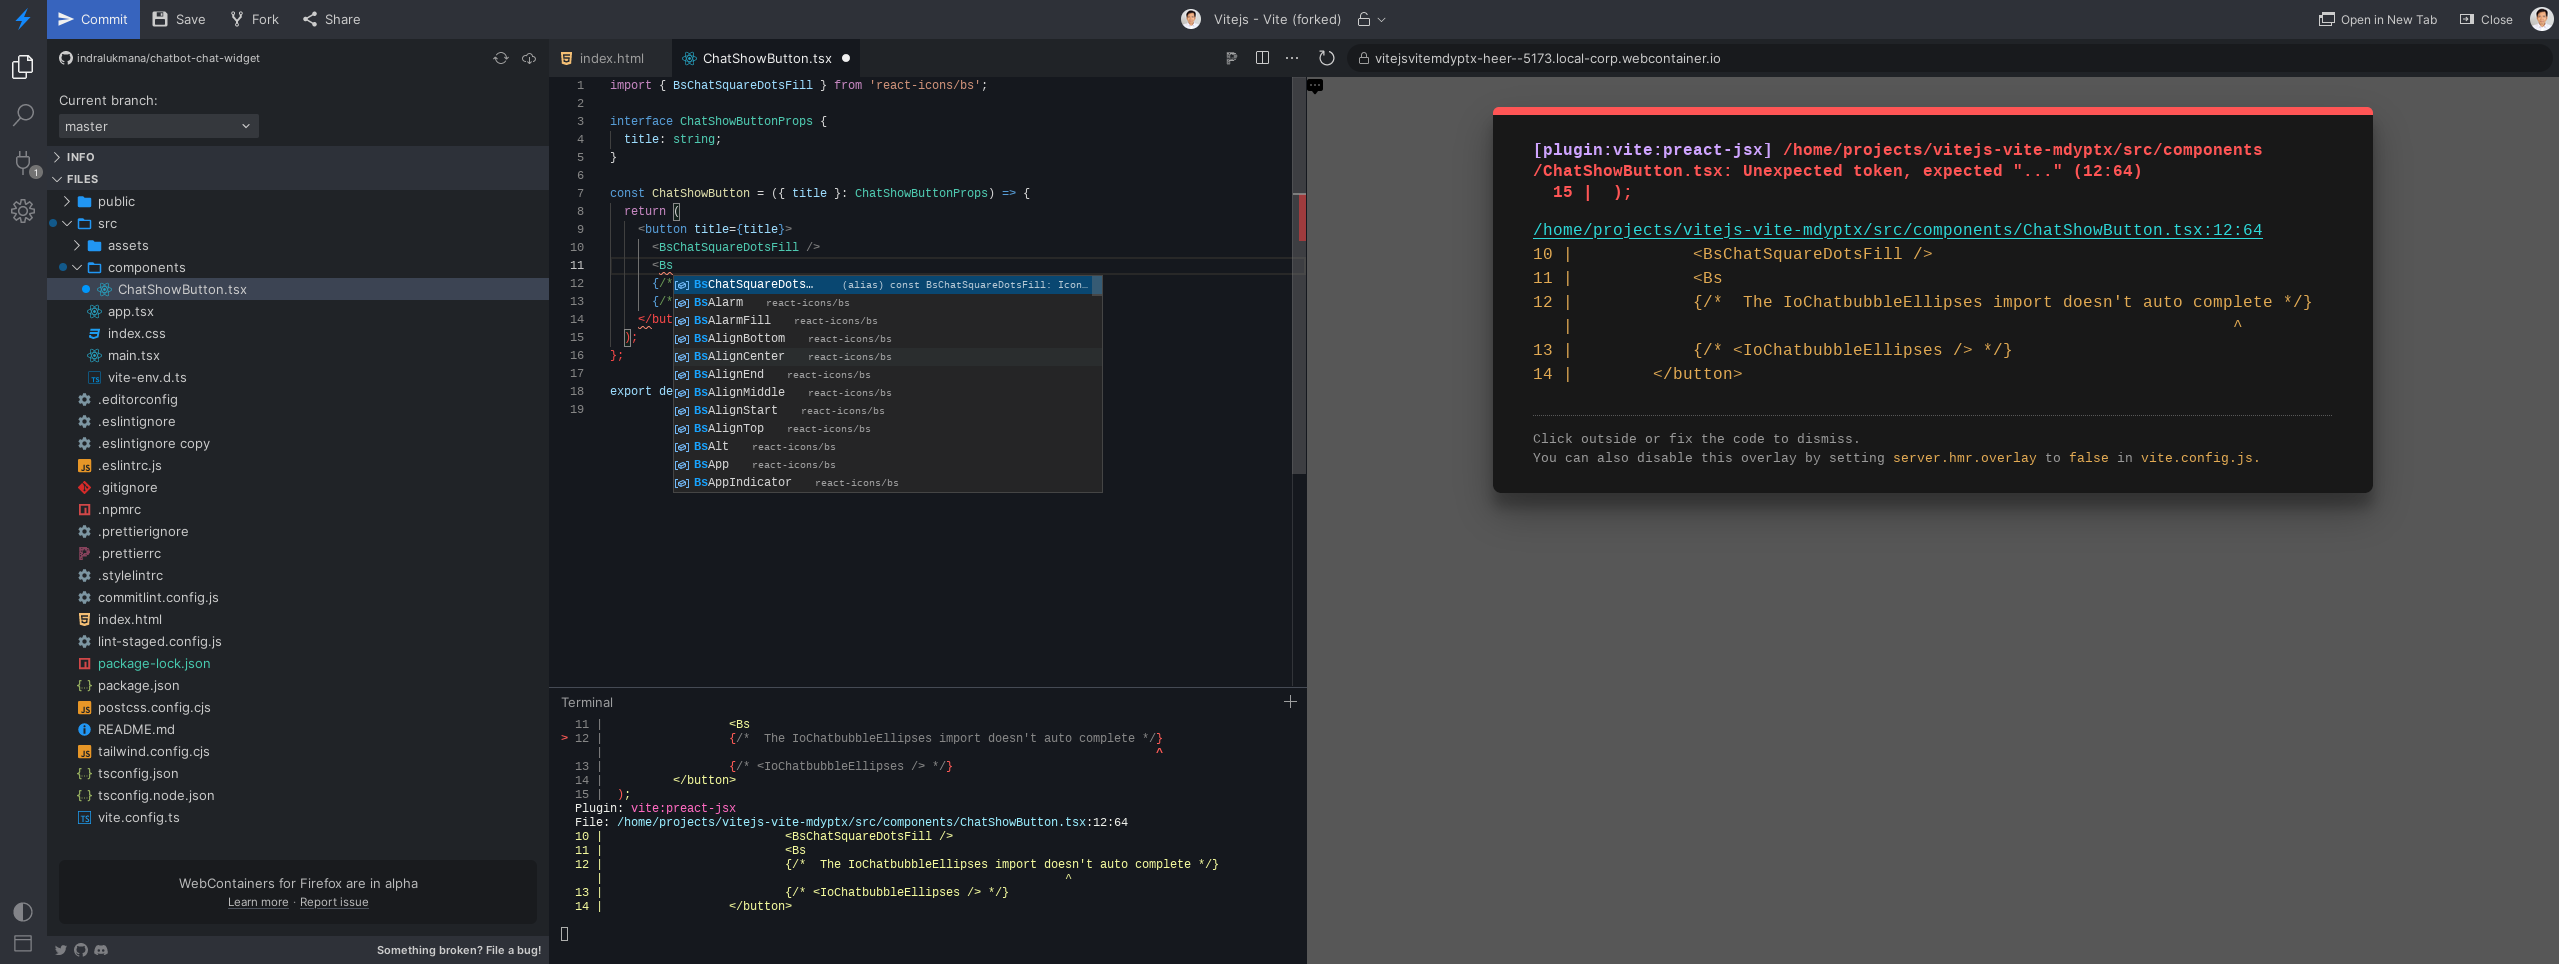Screen dimensions: 2559x964
Task: Format code with the Prettier icon
Action: [x=1229, y=58]
